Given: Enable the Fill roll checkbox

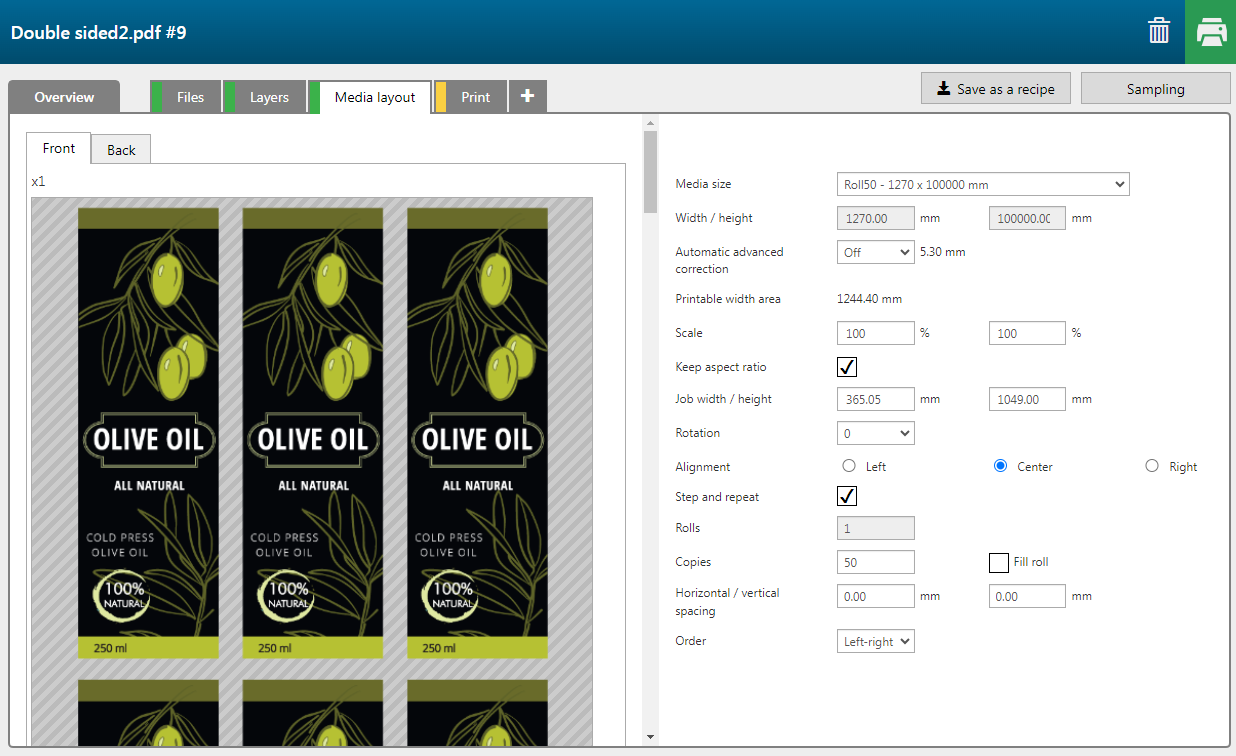Looking at the screenshot, I should pos(998,562).
